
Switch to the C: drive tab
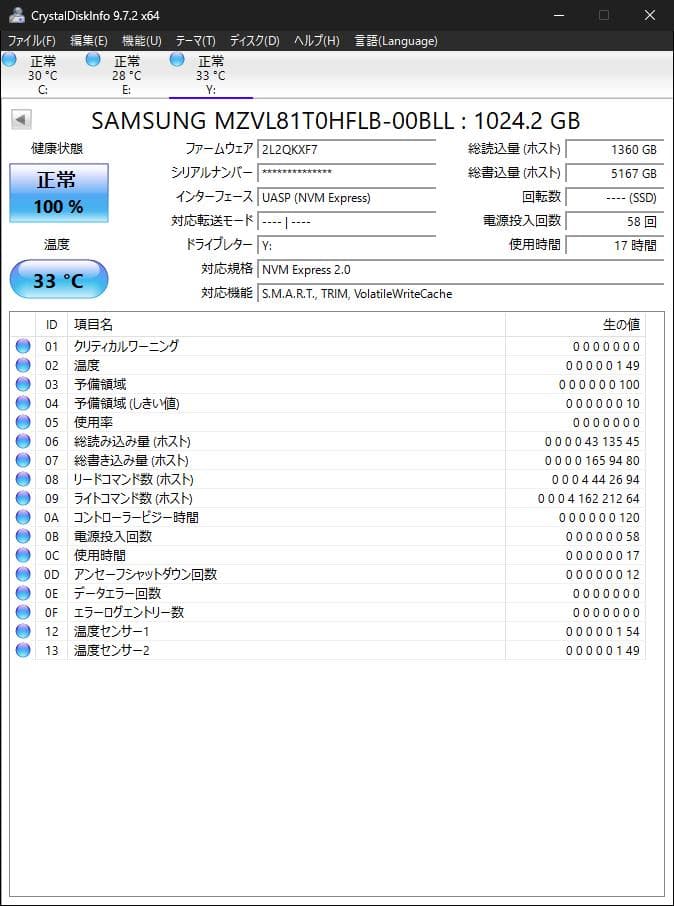(x=43, y=75)
